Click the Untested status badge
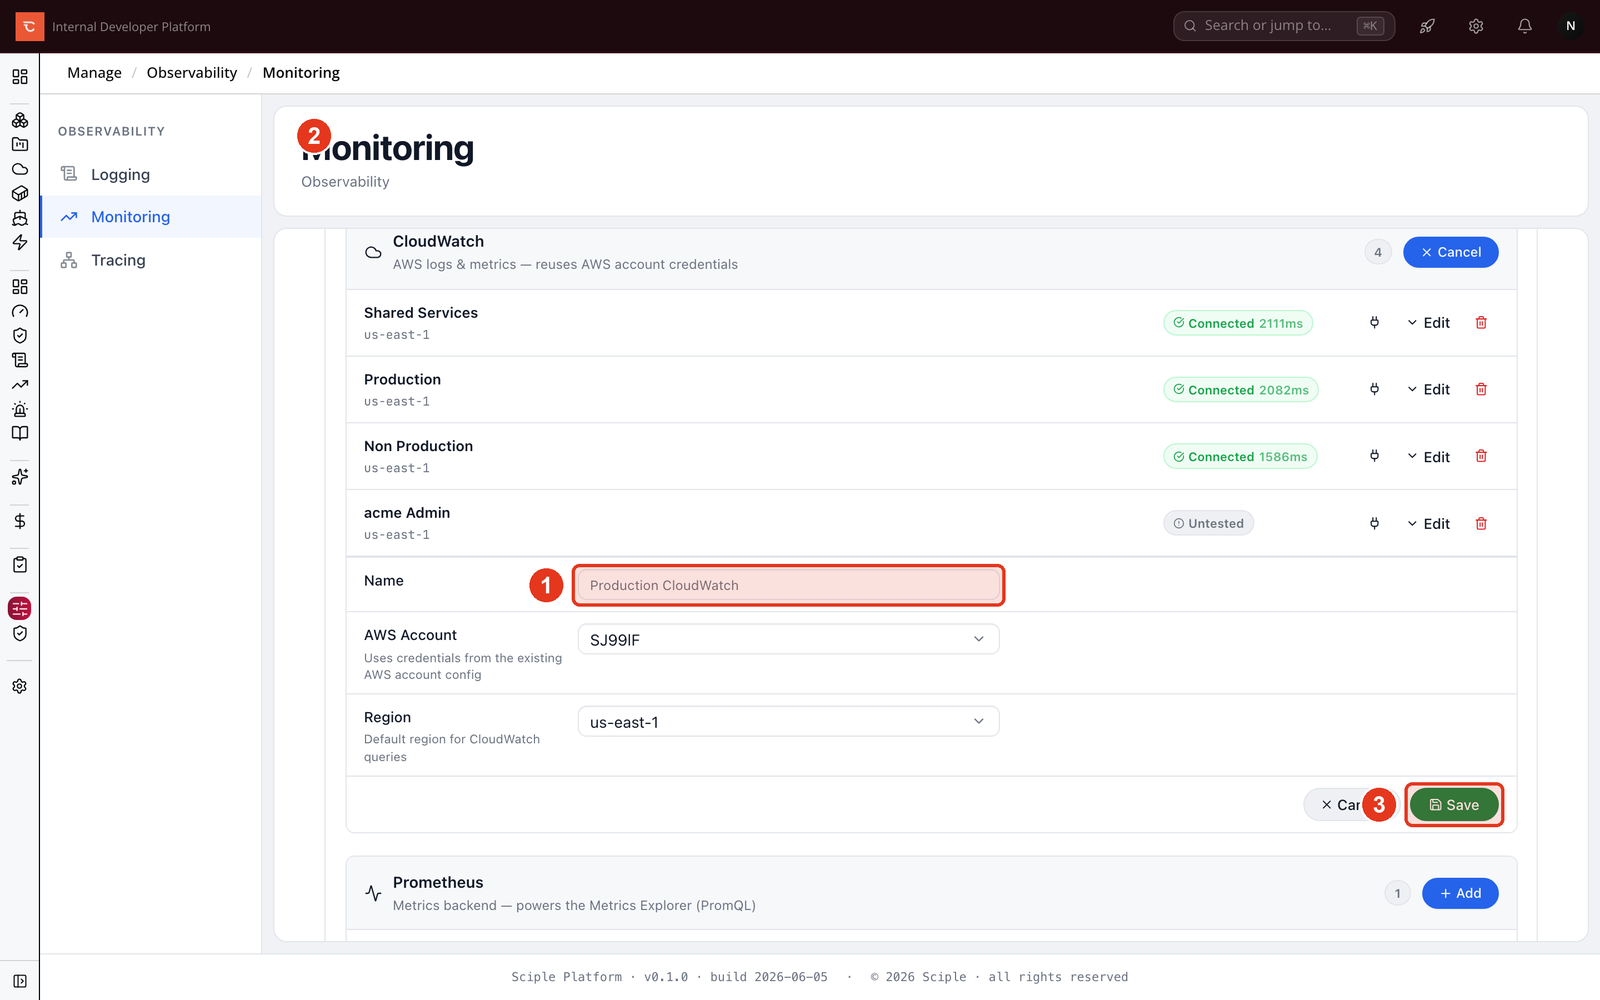1600x1000 pixels. (1208, 523)
